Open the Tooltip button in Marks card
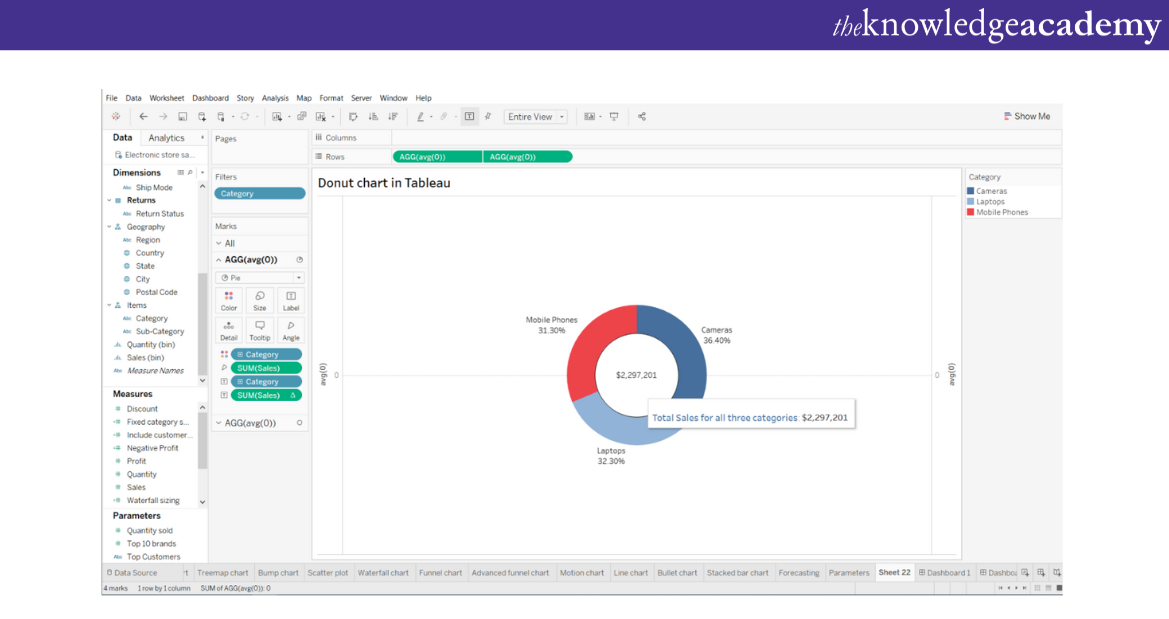Viewport: 1169px width, 619px height. coord(260,330)
